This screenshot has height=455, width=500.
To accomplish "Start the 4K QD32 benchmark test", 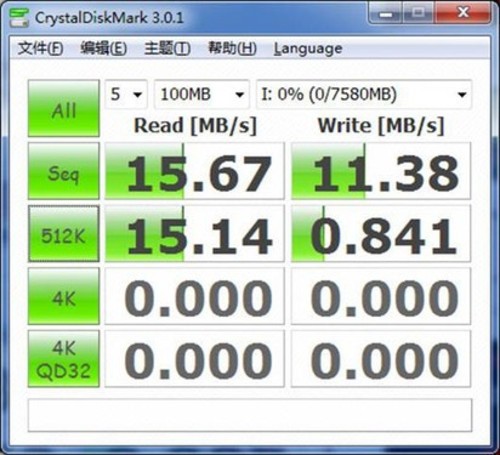I will [64, 359].
